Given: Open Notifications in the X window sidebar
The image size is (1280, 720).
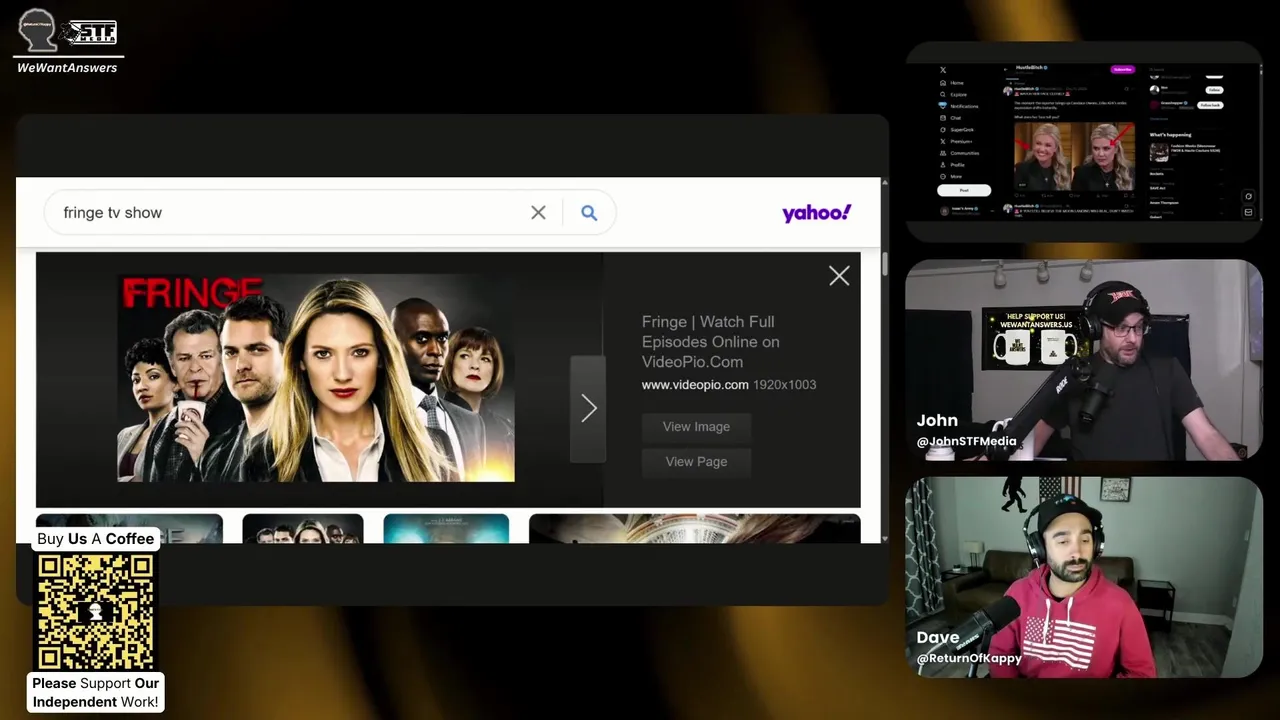Looking at the screenshot, I should coord(958,106).
